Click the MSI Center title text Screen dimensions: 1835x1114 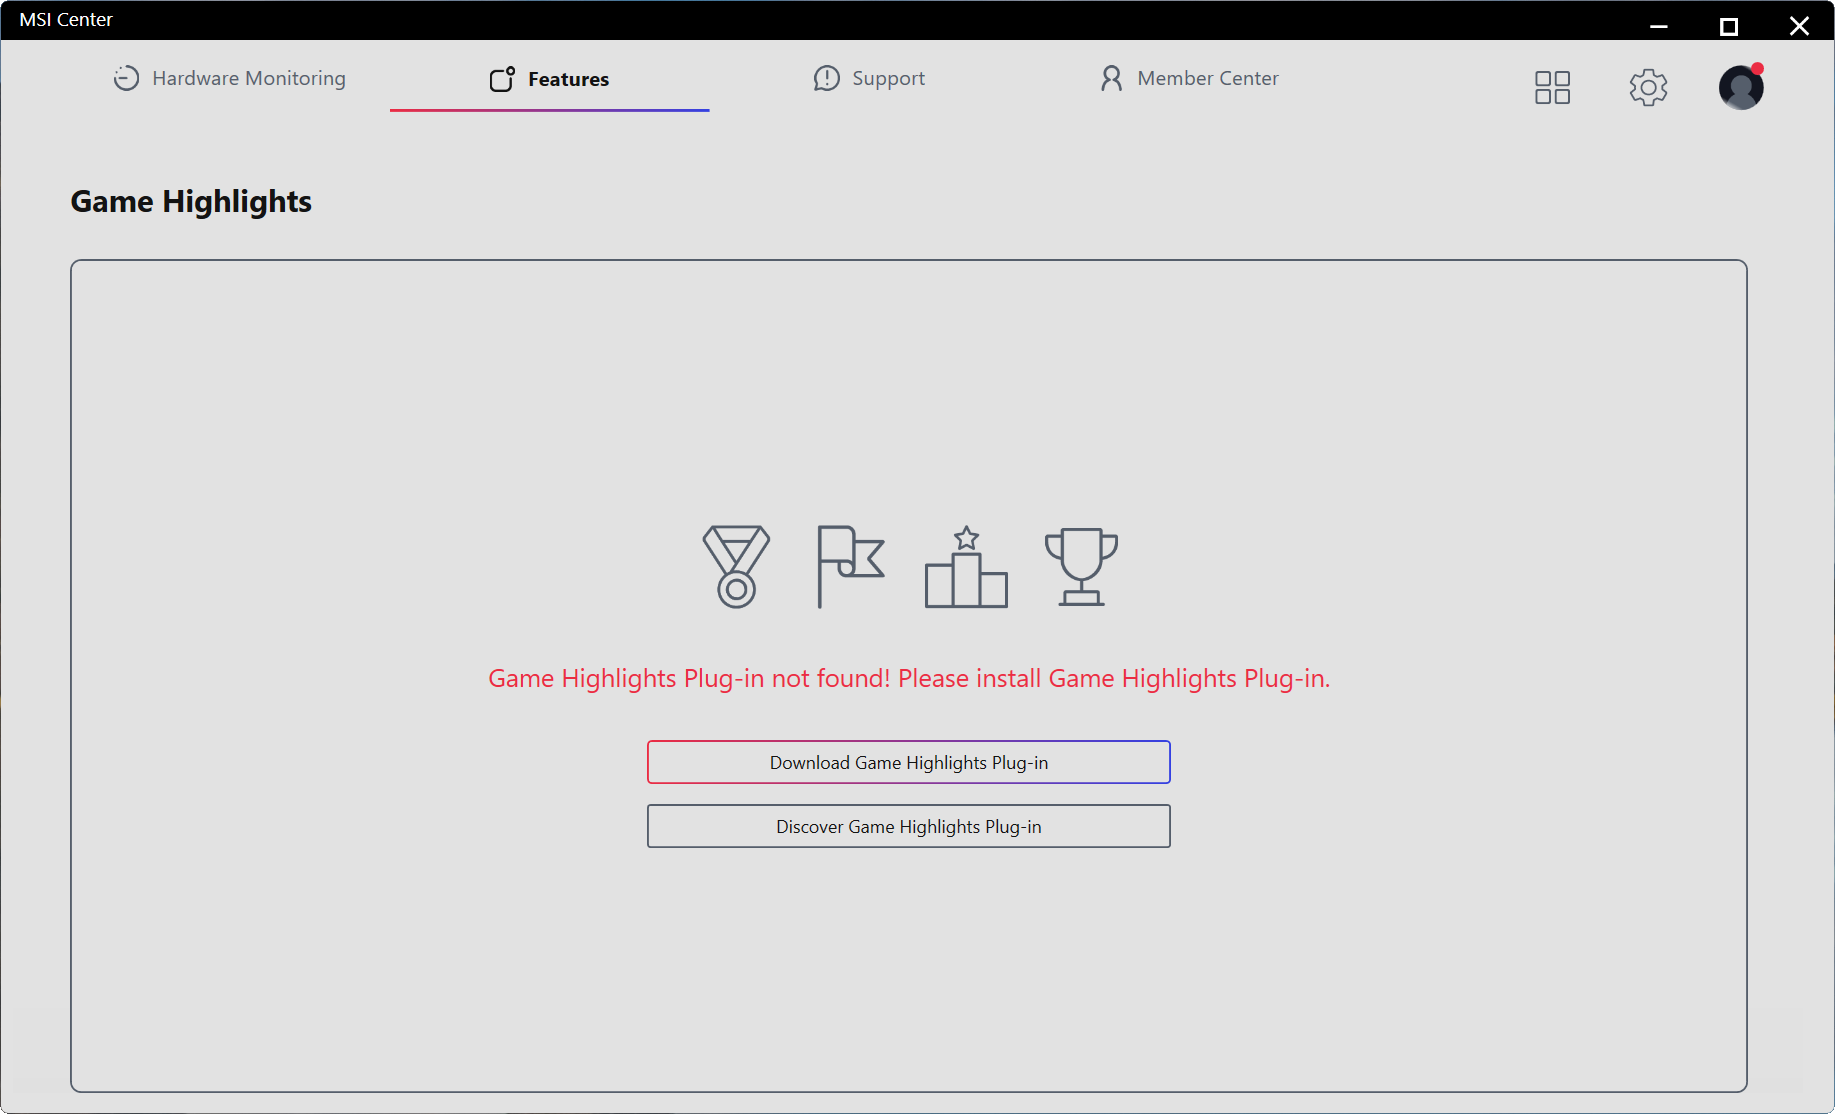coord(66,19)
